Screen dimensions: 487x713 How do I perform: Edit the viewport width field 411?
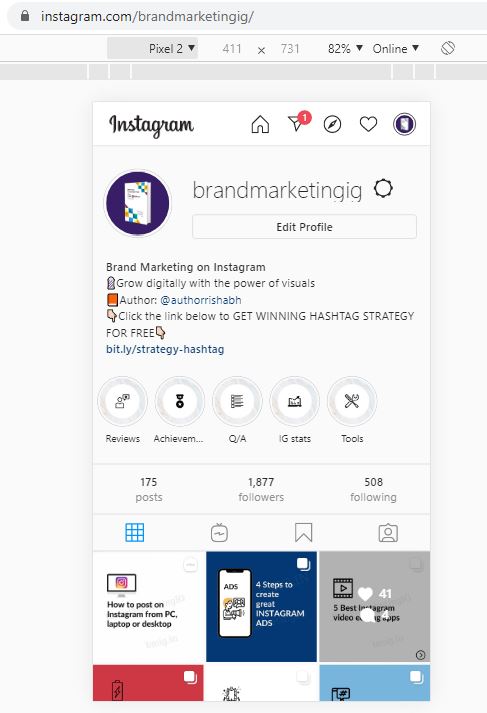(x=232, y=49)
